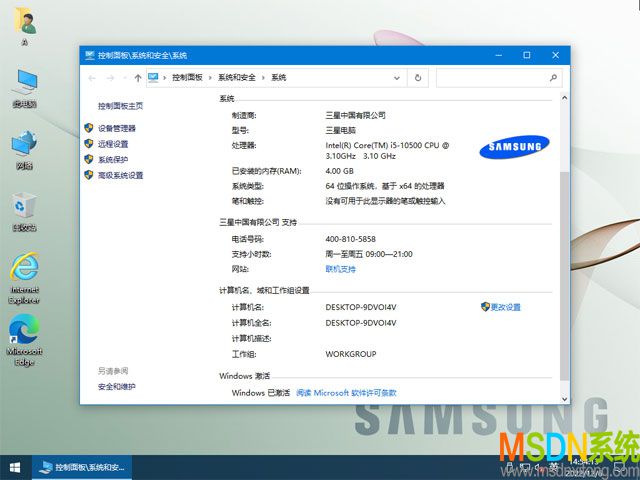
Task: Open the This PC desktop icon
Action: pyautogui.click(x=25, y=88)
